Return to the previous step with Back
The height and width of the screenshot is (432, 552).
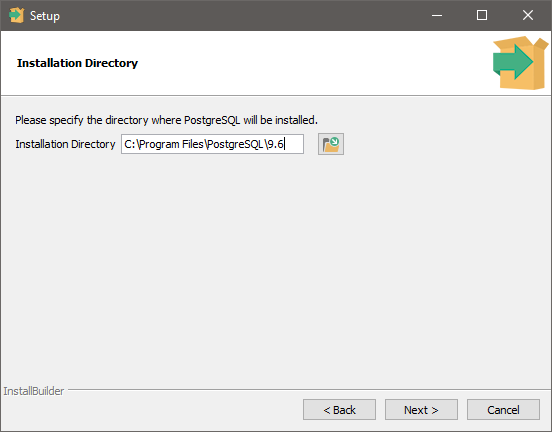(x=339, y=409)
